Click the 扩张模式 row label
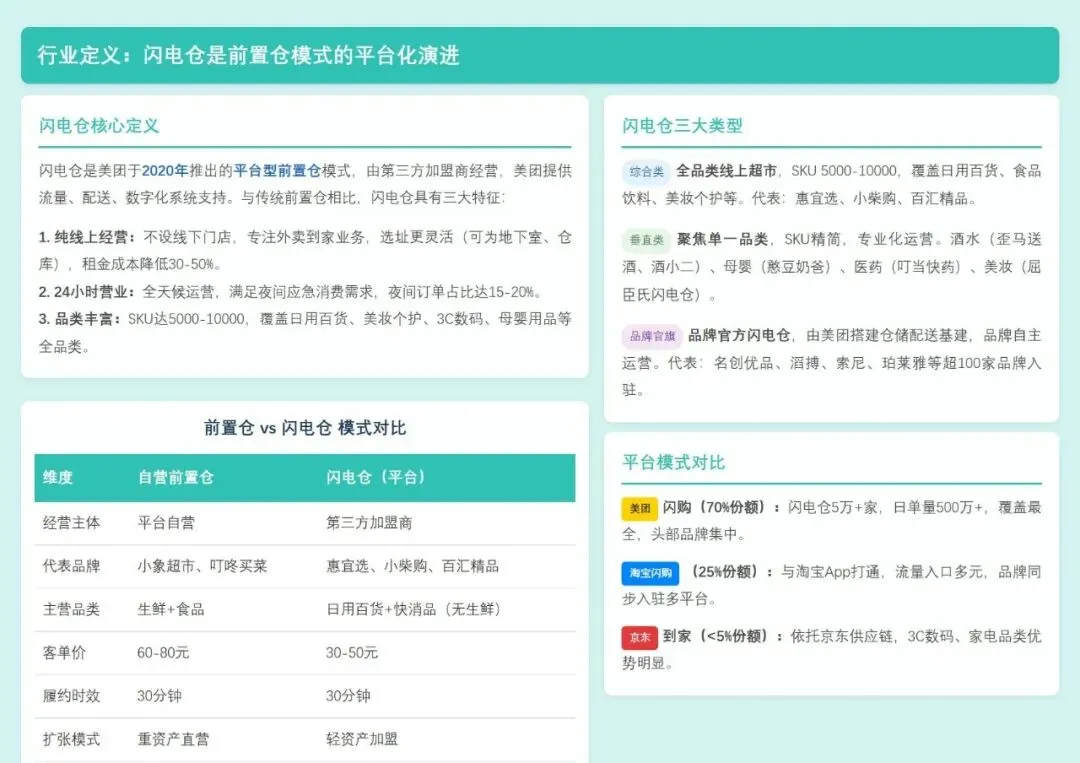Screen dimensions: 1080x763 click(72, 740)
